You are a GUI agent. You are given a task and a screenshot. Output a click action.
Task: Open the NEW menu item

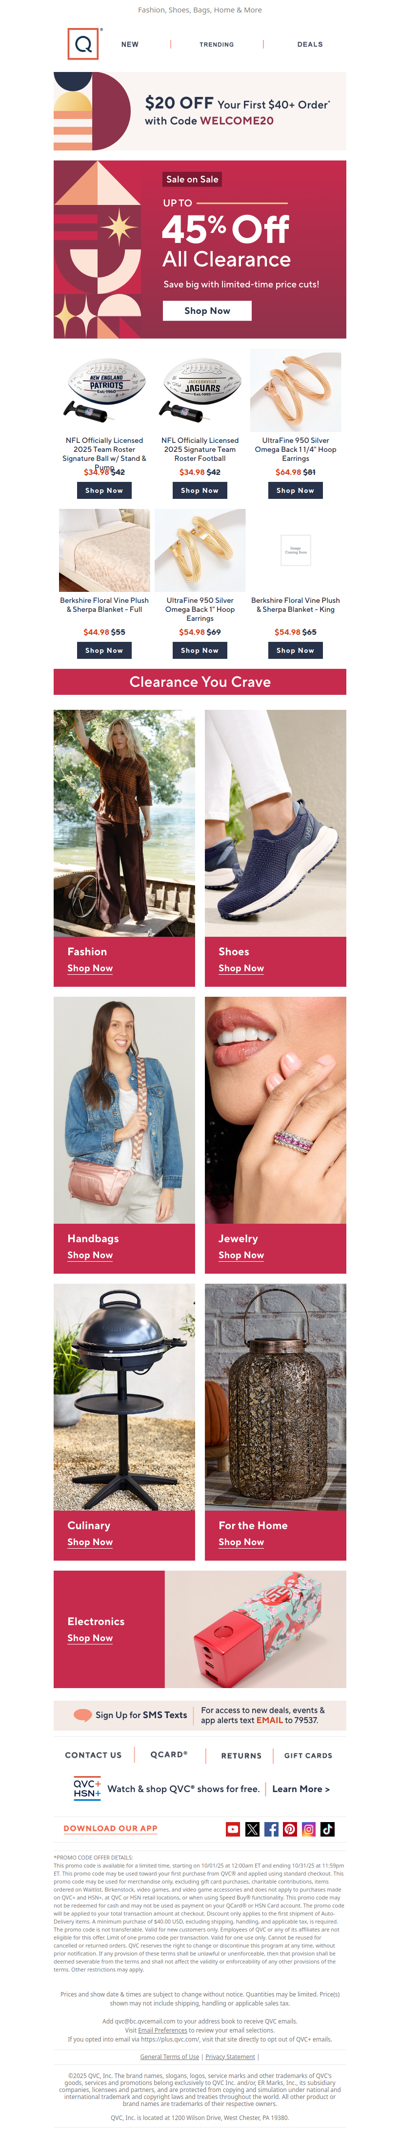[x=130, y=44]
